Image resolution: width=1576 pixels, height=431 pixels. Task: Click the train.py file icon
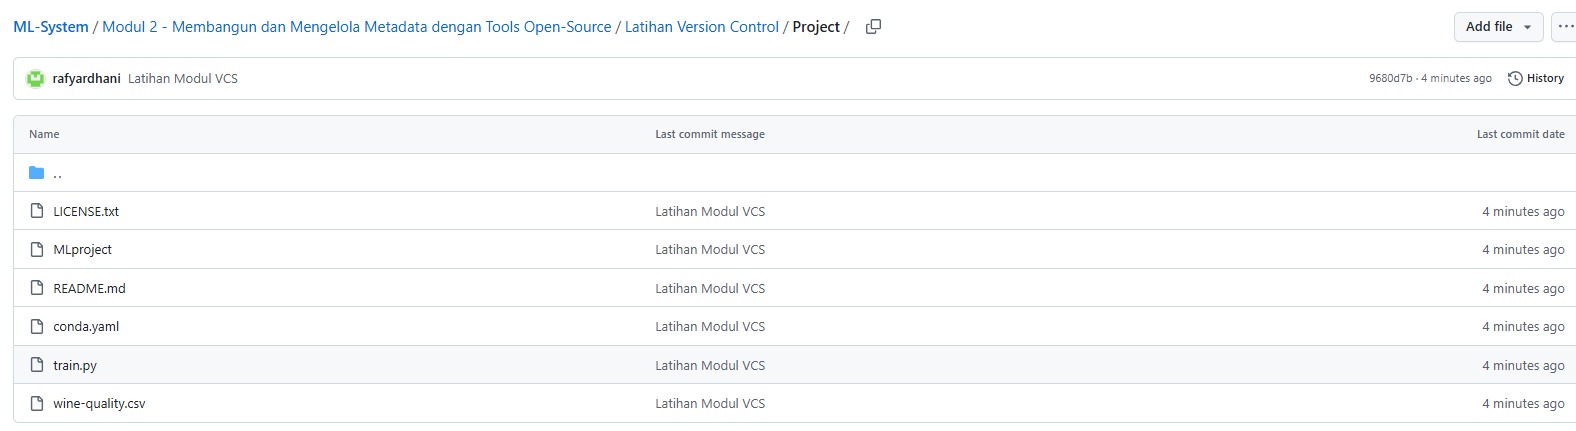pyautogui.click(x=37, y=365)
